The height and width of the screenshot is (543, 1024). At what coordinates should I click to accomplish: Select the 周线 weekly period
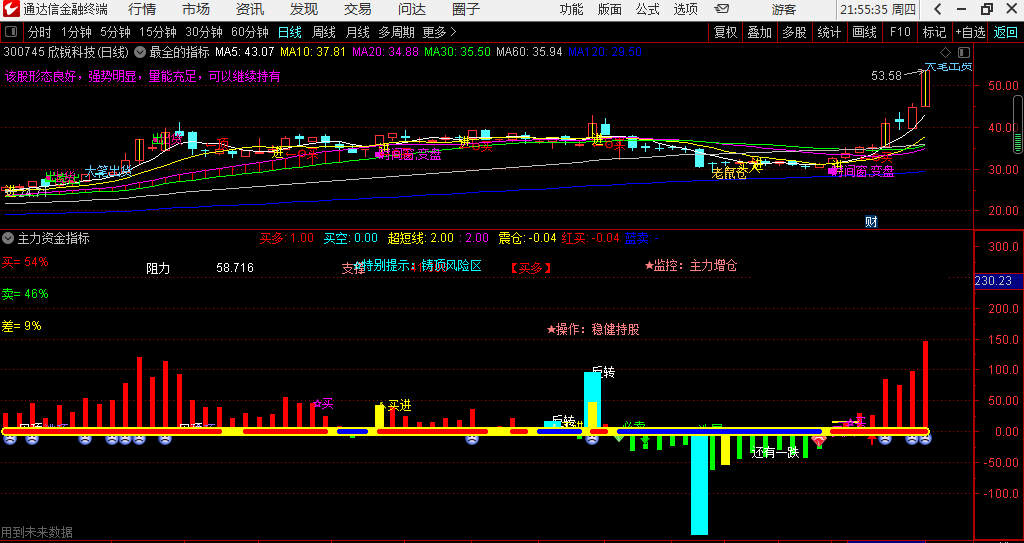(x=323, y=32)
